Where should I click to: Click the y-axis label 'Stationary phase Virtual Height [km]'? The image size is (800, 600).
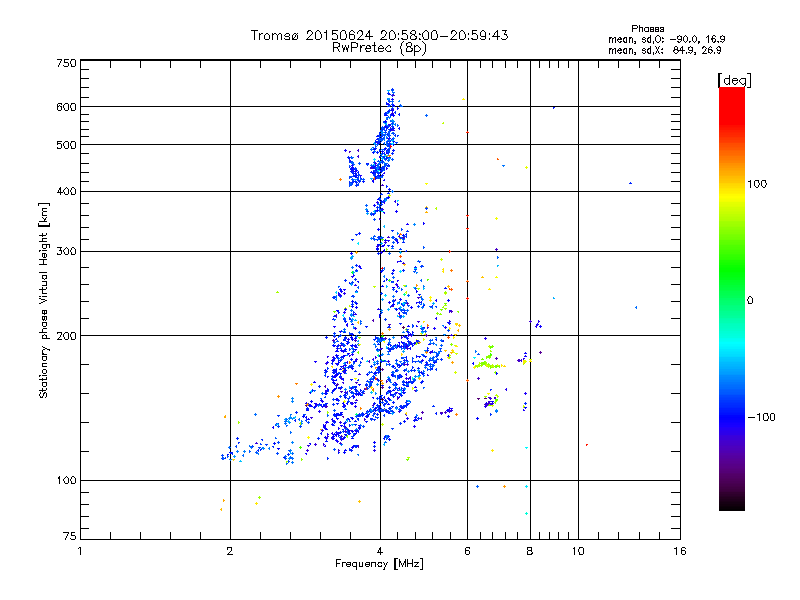[43, 301]
